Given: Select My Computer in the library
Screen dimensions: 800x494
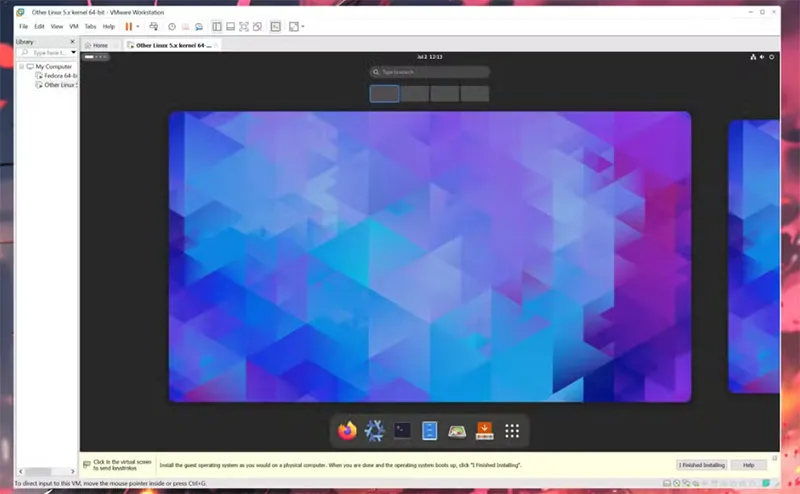Looking at the screenshot, I should 49,66.
